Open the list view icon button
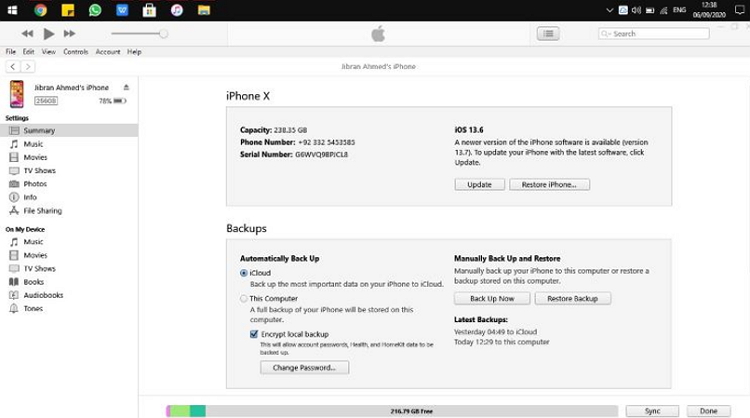The image size is (750, 418). tap(548, 33)
